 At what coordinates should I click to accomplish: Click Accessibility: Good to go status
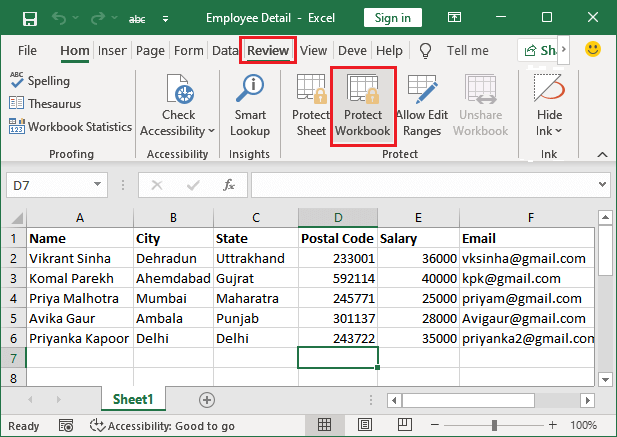162,426
